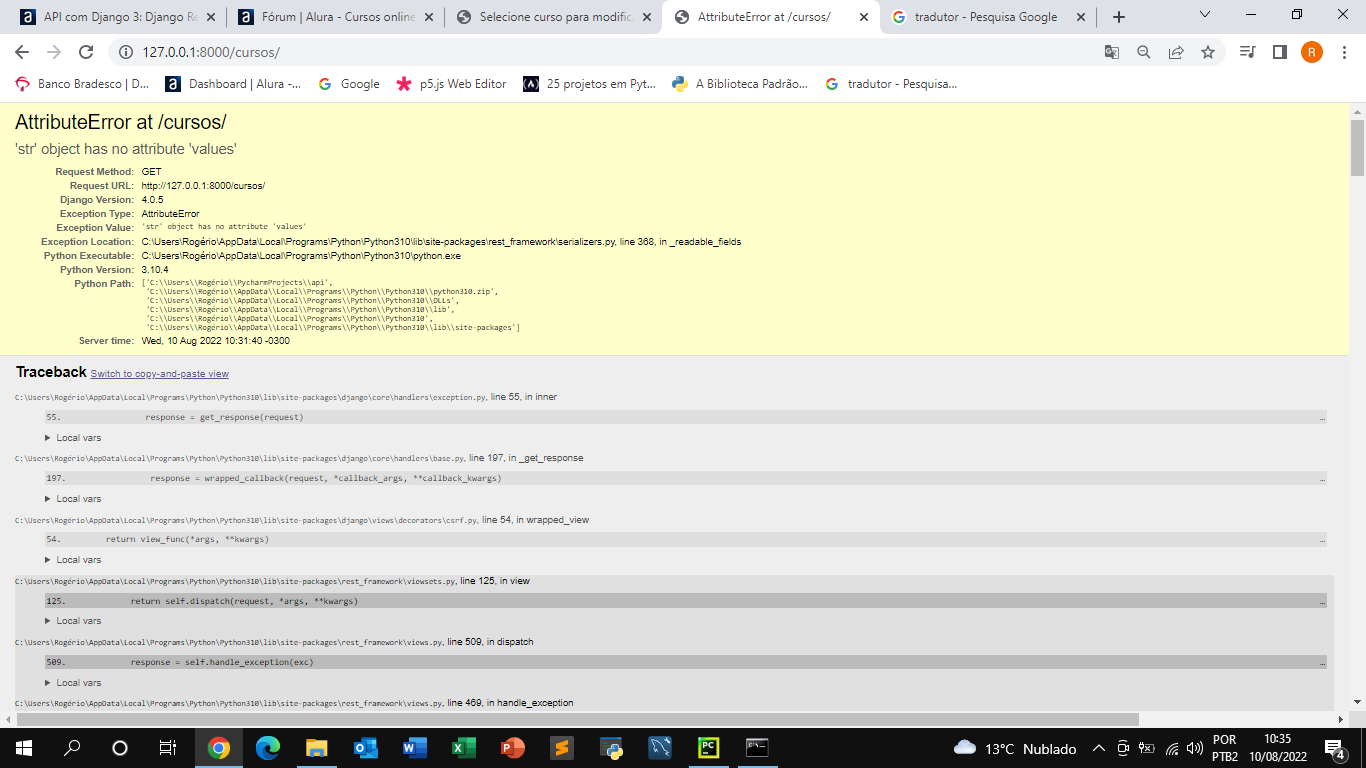Open the weather widget 13°C Nublado

[1015, 748]
